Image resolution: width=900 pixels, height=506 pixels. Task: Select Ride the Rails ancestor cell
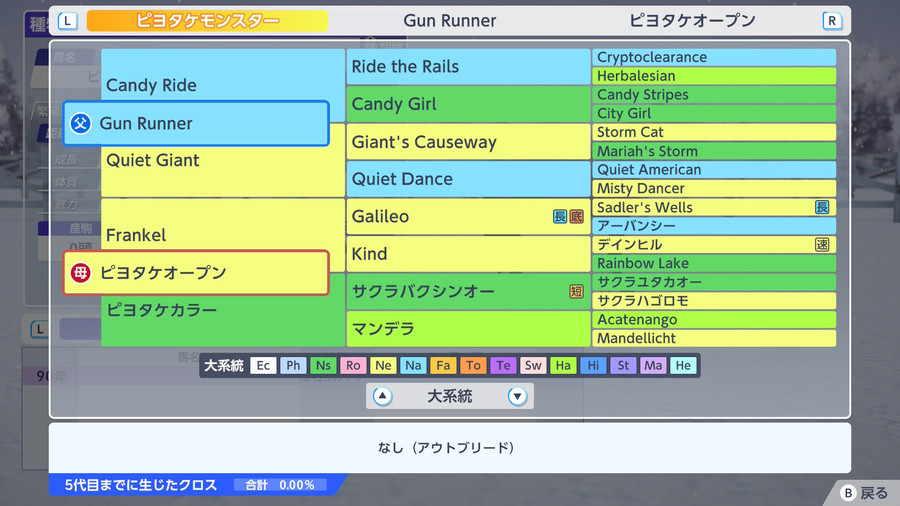pos(468,67)
